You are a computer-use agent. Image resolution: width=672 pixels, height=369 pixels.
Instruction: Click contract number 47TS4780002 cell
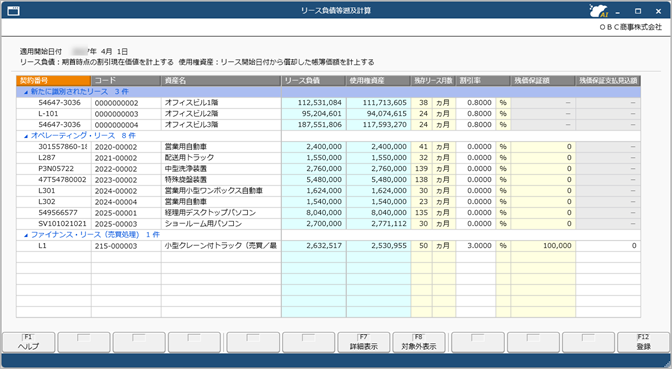tap(54, 180)
